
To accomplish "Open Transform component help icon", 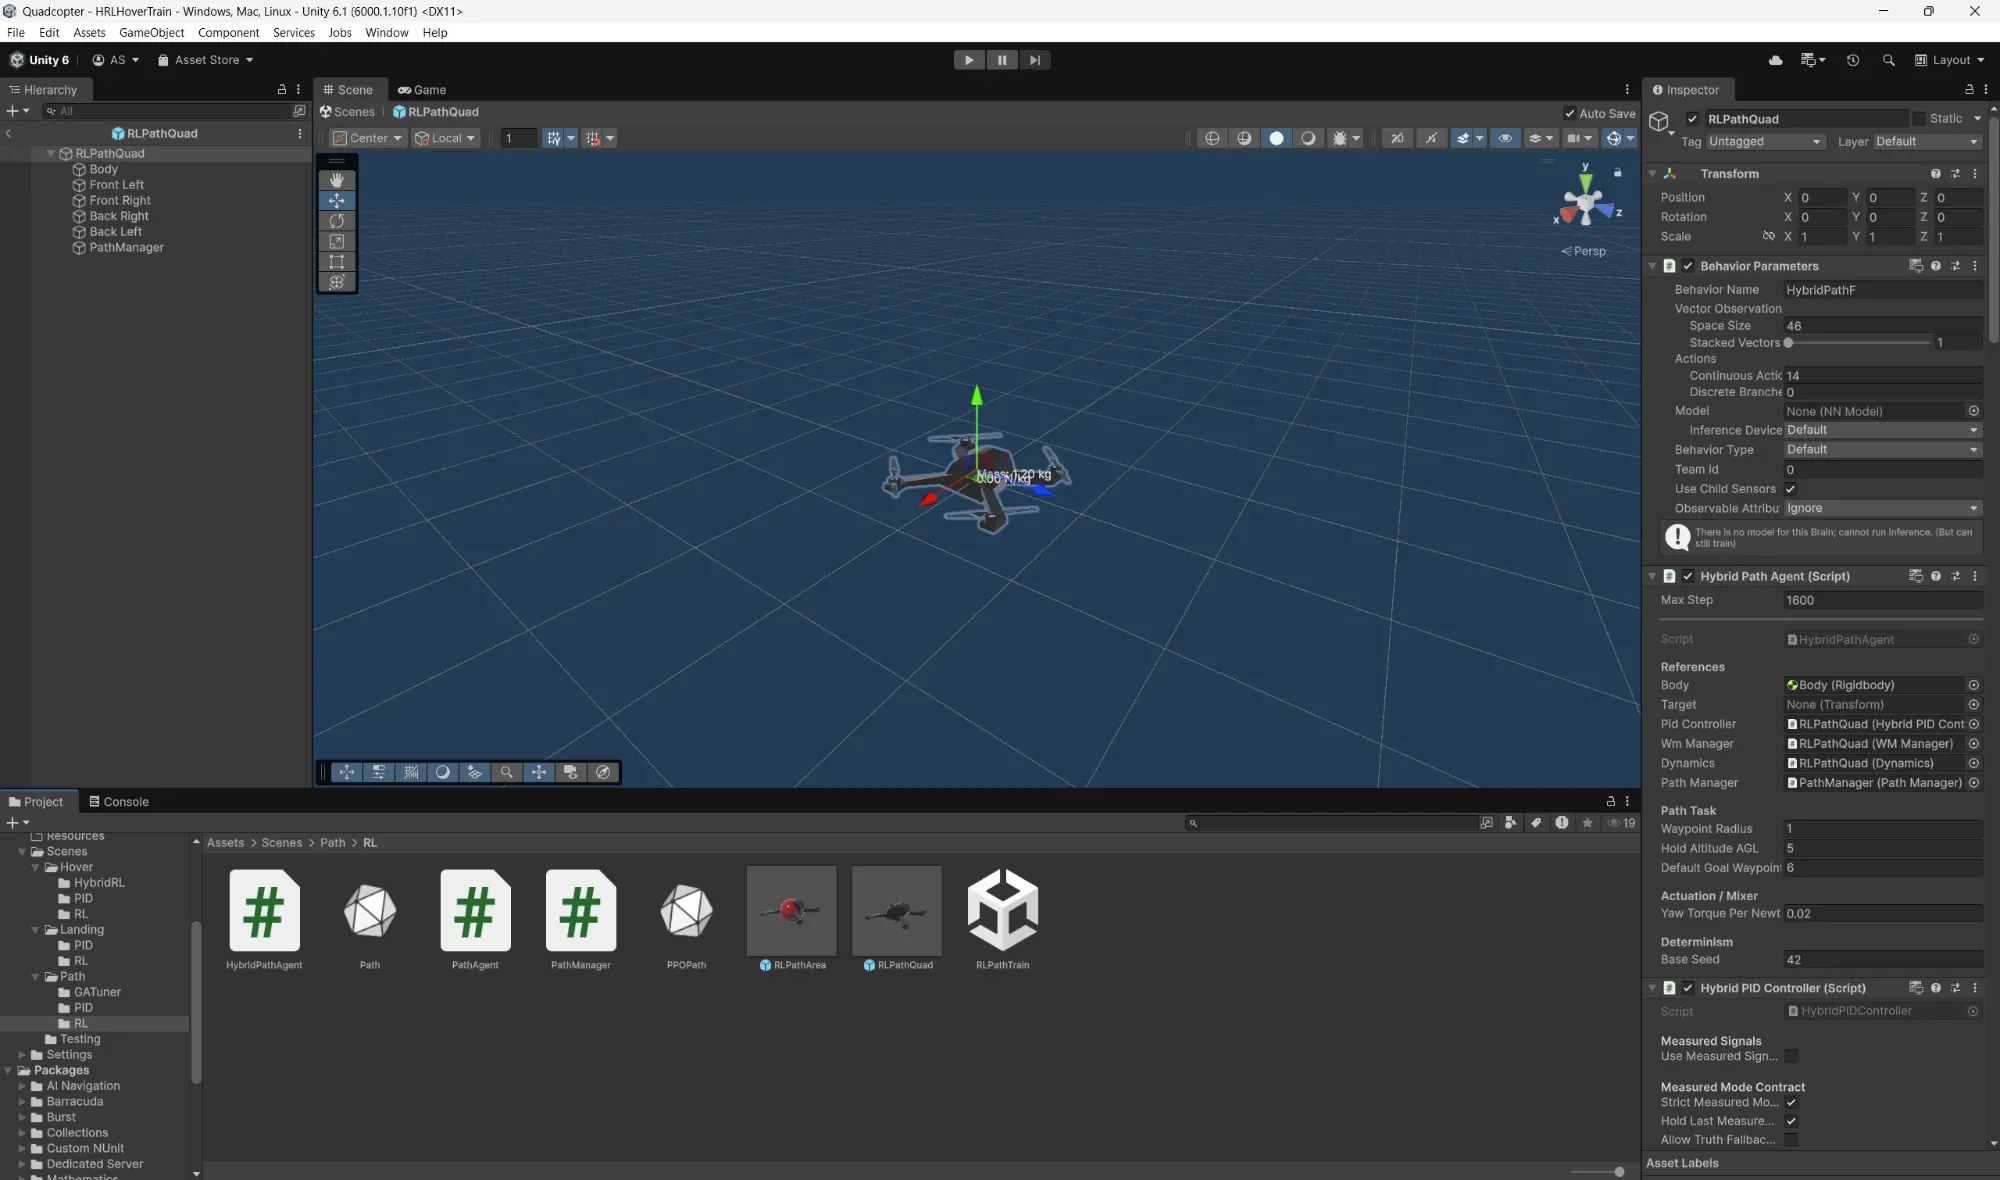I will [1936, 174].
